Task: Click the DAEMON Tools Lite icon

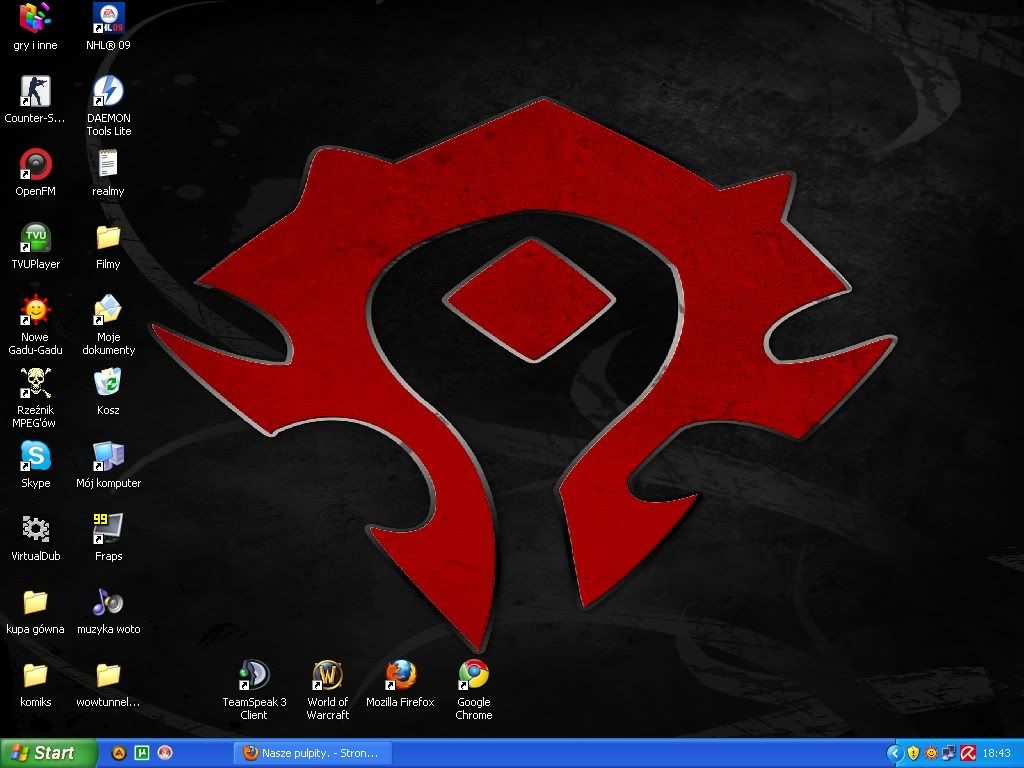Action: pyautogui.click(x=108, y=92)
